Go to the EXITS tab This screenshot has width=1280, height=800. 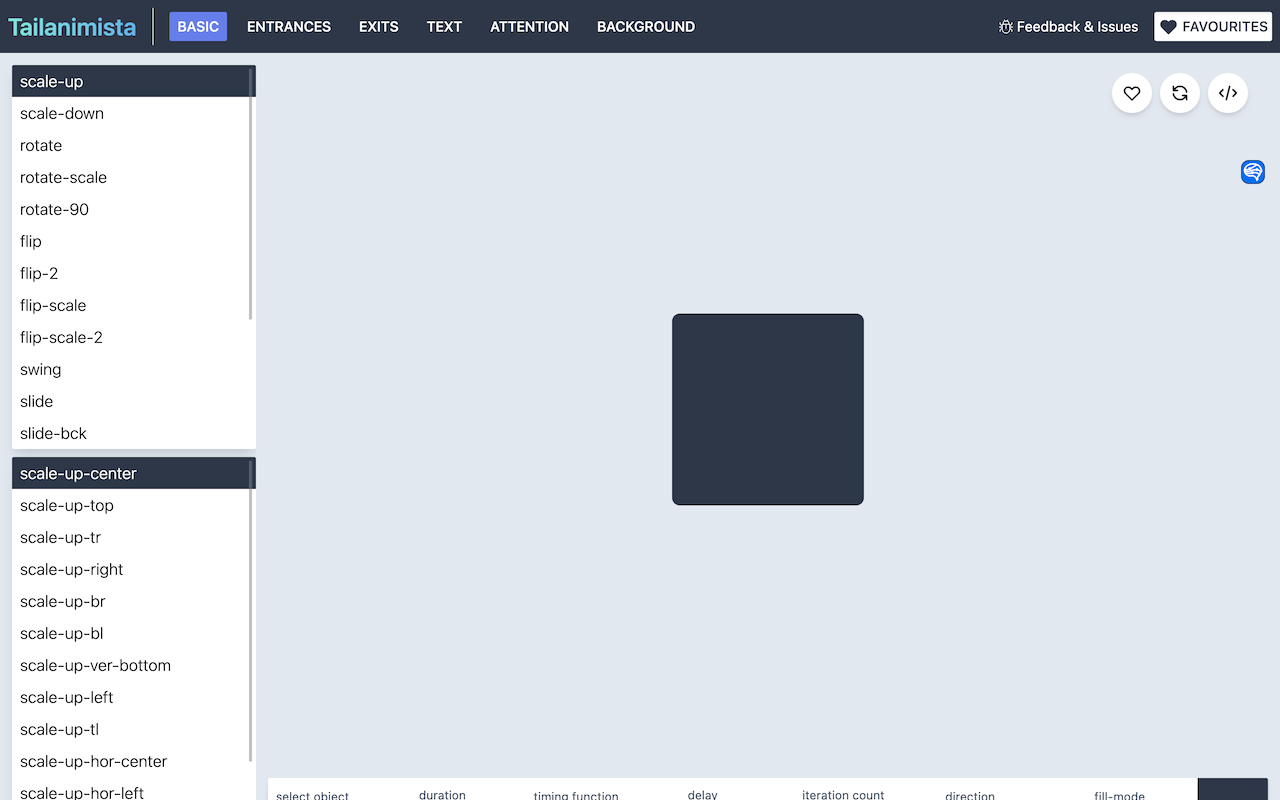point(379,27)
